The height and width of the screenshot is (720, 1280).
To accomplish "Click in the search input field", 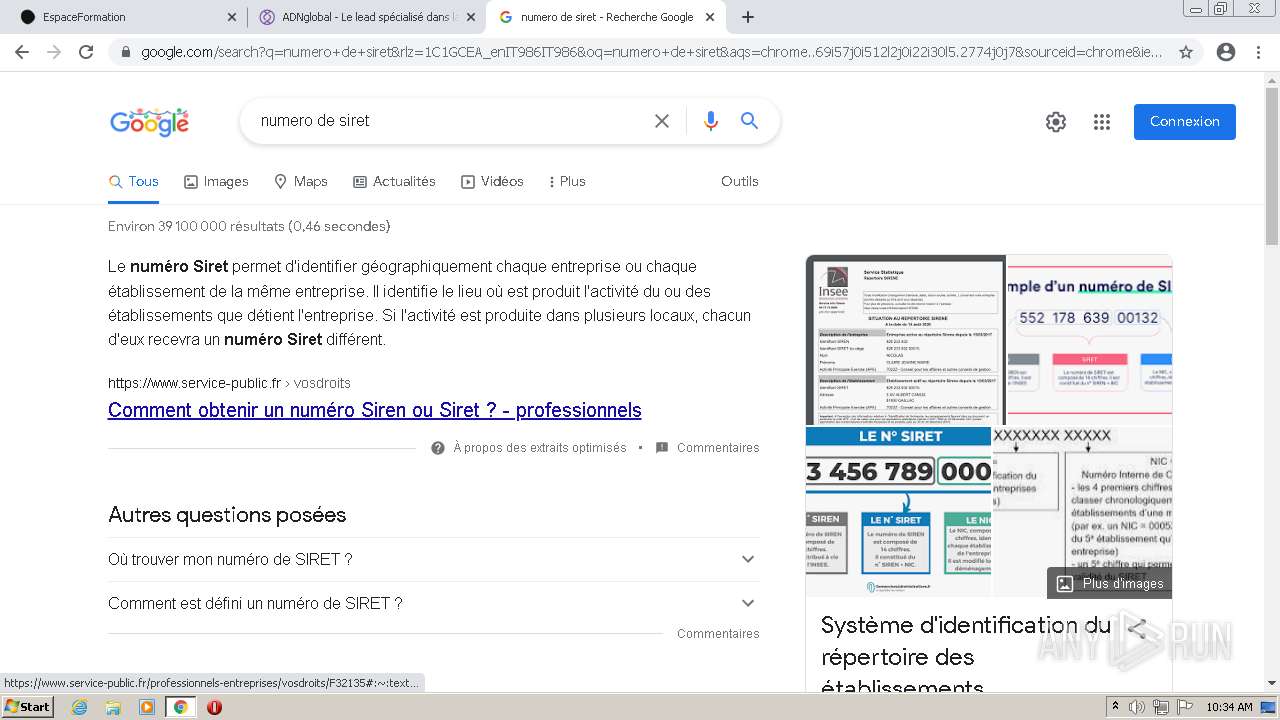I will 450,121.
